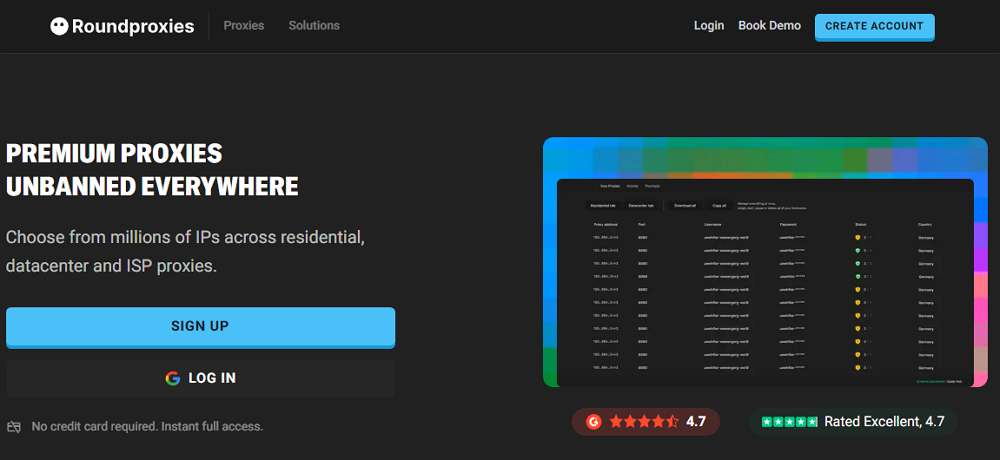Expand the Solutions navigation menu
1000x460 pixels.
(x=314, y=26)
